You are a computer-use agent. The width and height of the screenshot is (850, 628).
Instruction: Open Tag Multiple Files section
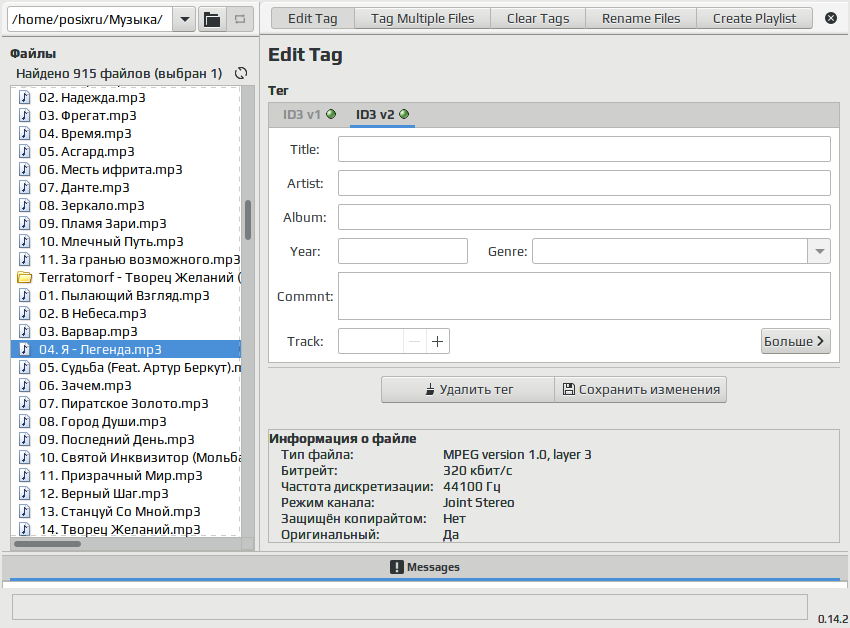pos(422,18)
